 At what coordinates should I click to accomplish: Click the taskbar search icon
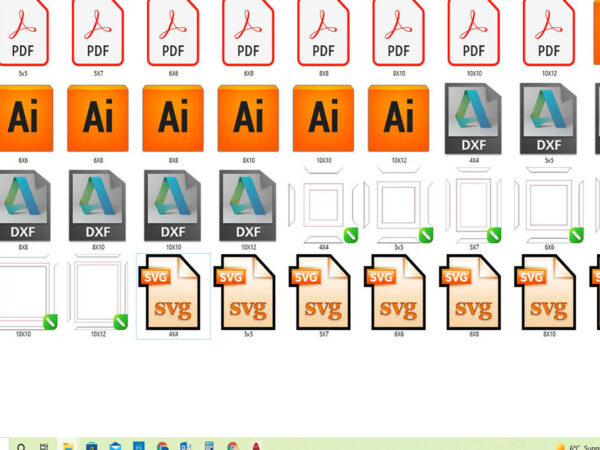click(20, 445)
